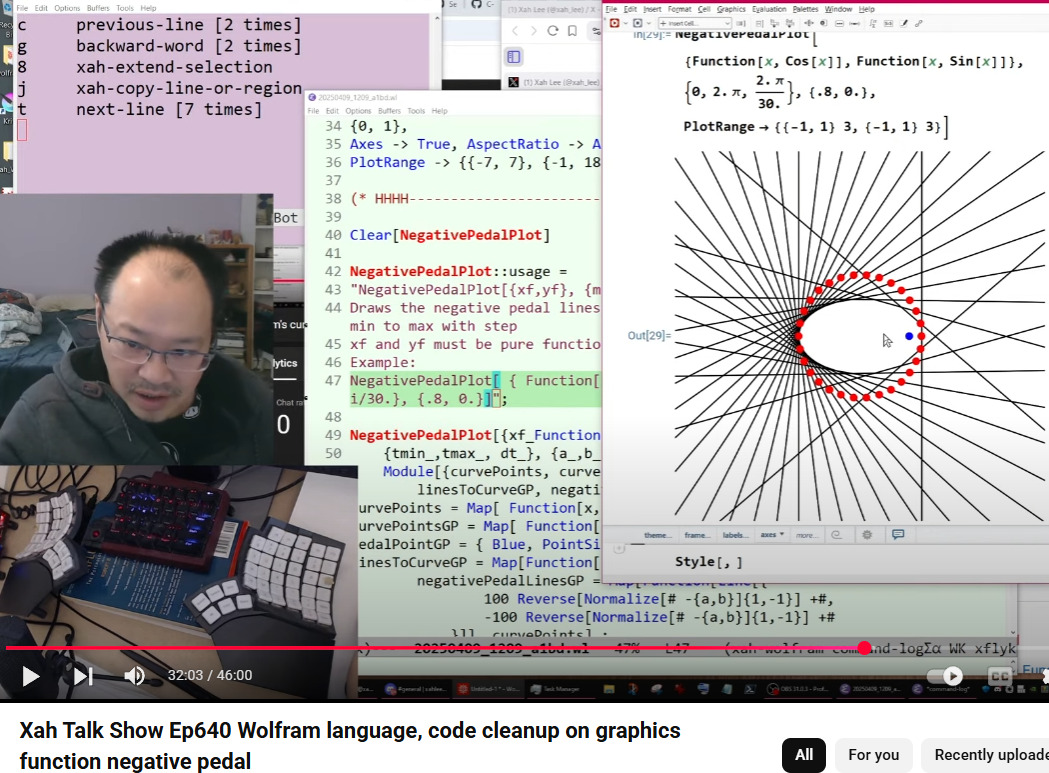The image size is (1049, 773).
Task: Open the Insert Cell dropdown
Action: click(x=694, y=23)
